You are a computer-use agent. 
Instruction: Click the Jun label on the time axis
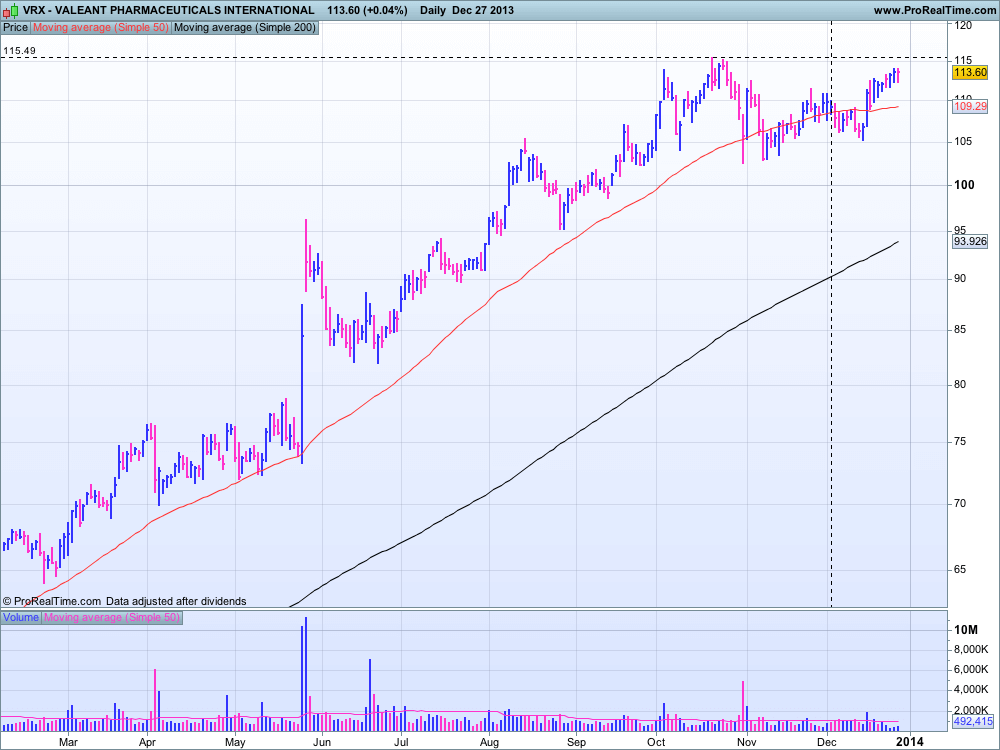tap(322, 742)
